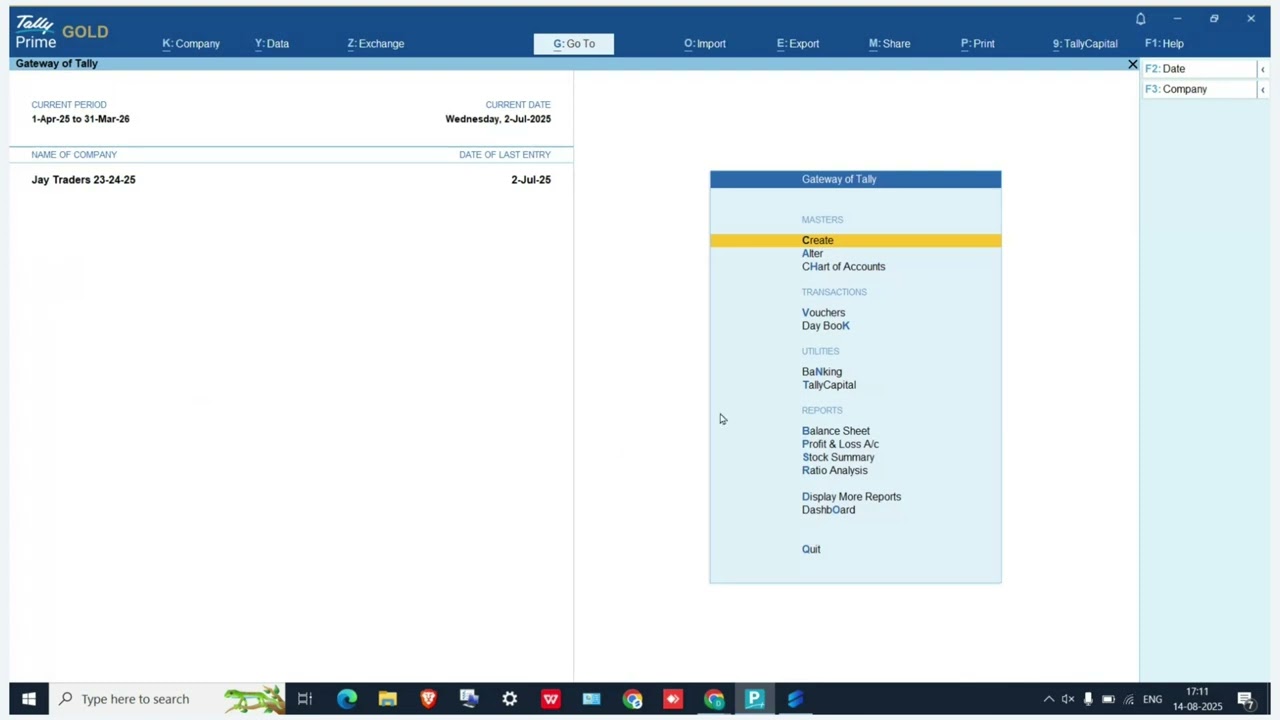The image size is (1280, 720).
Task: Open the Dashboard
Action: click(x=828, y=510)
